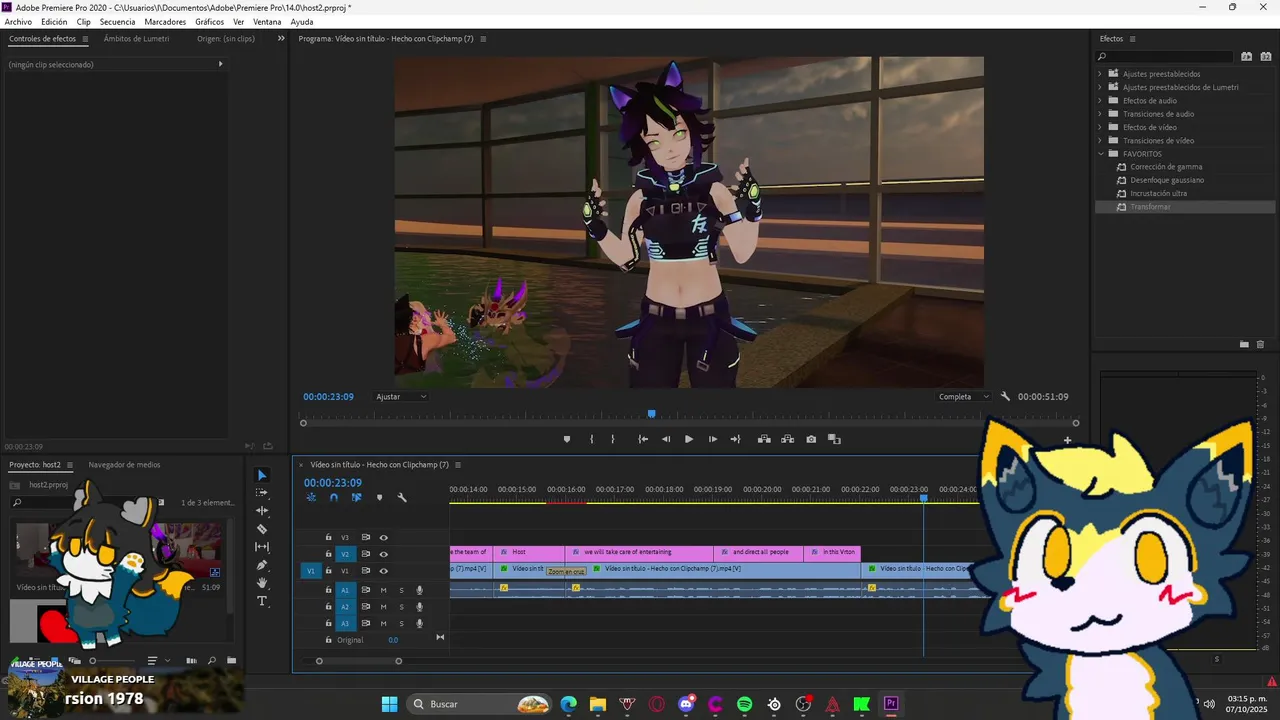This screenshot has width=1280, height=720.
Task: Open the Program monitor button editor plus
Action: 1067,440
